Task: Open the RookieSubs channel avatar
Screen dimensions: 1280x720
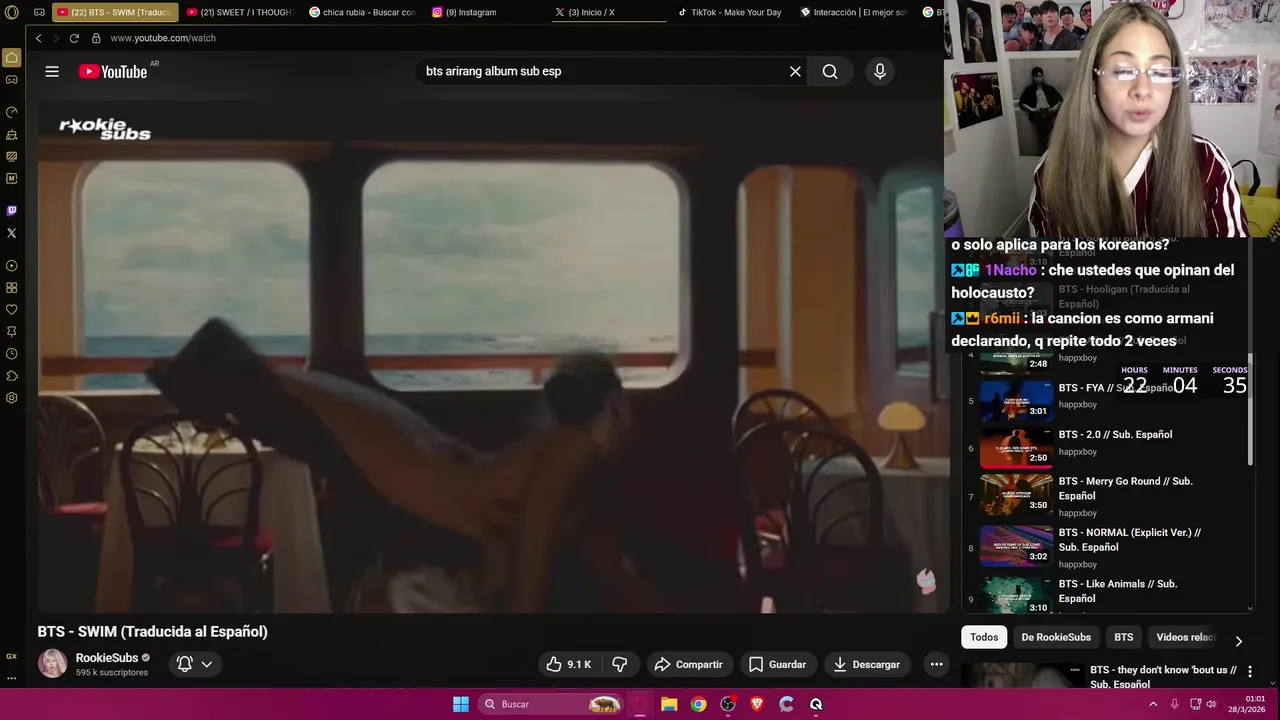Action: [x=52, y=663]
